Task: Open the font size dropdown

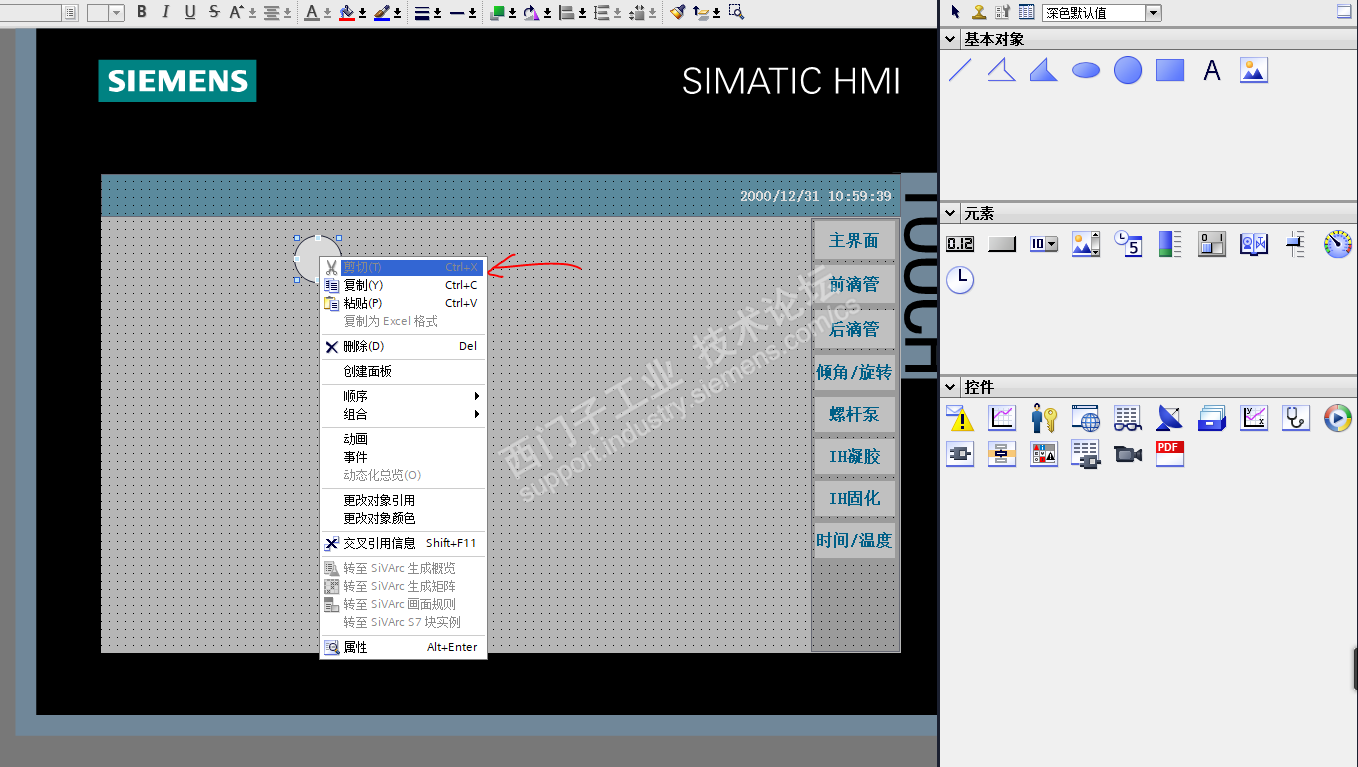Action: click(x=117, y=13)
